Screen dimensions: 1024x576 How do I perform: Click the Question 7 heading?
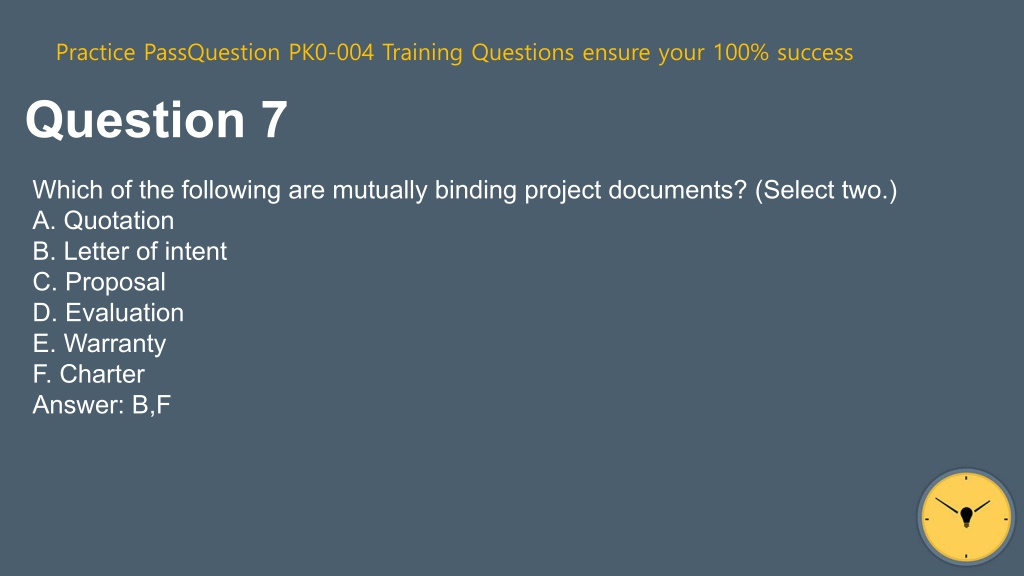pos(156,120)
